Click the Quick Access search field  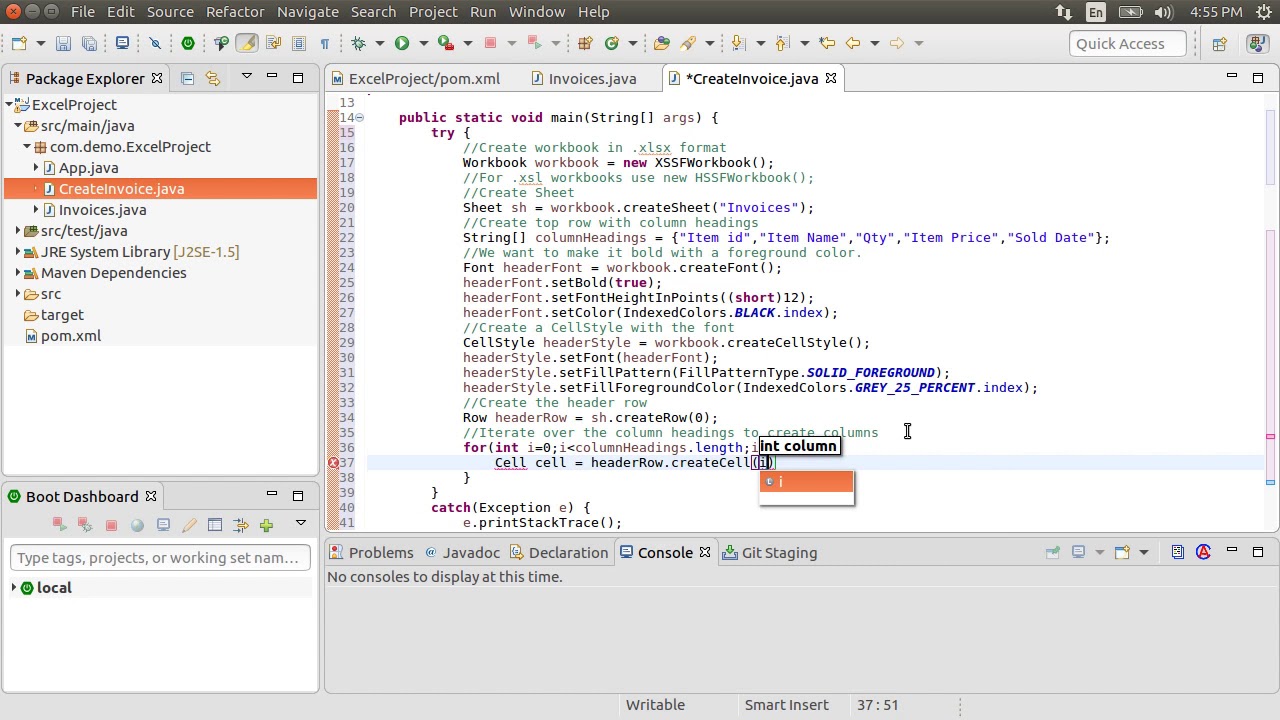[x=1127, y=43]
